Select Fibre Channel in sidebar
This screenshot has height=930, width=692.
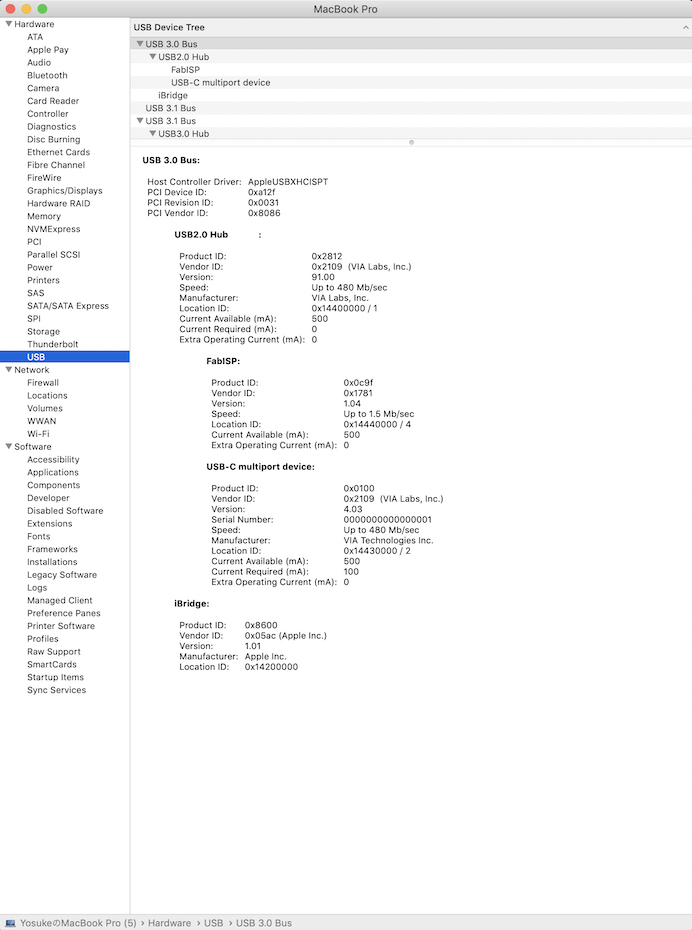(56, 165)
